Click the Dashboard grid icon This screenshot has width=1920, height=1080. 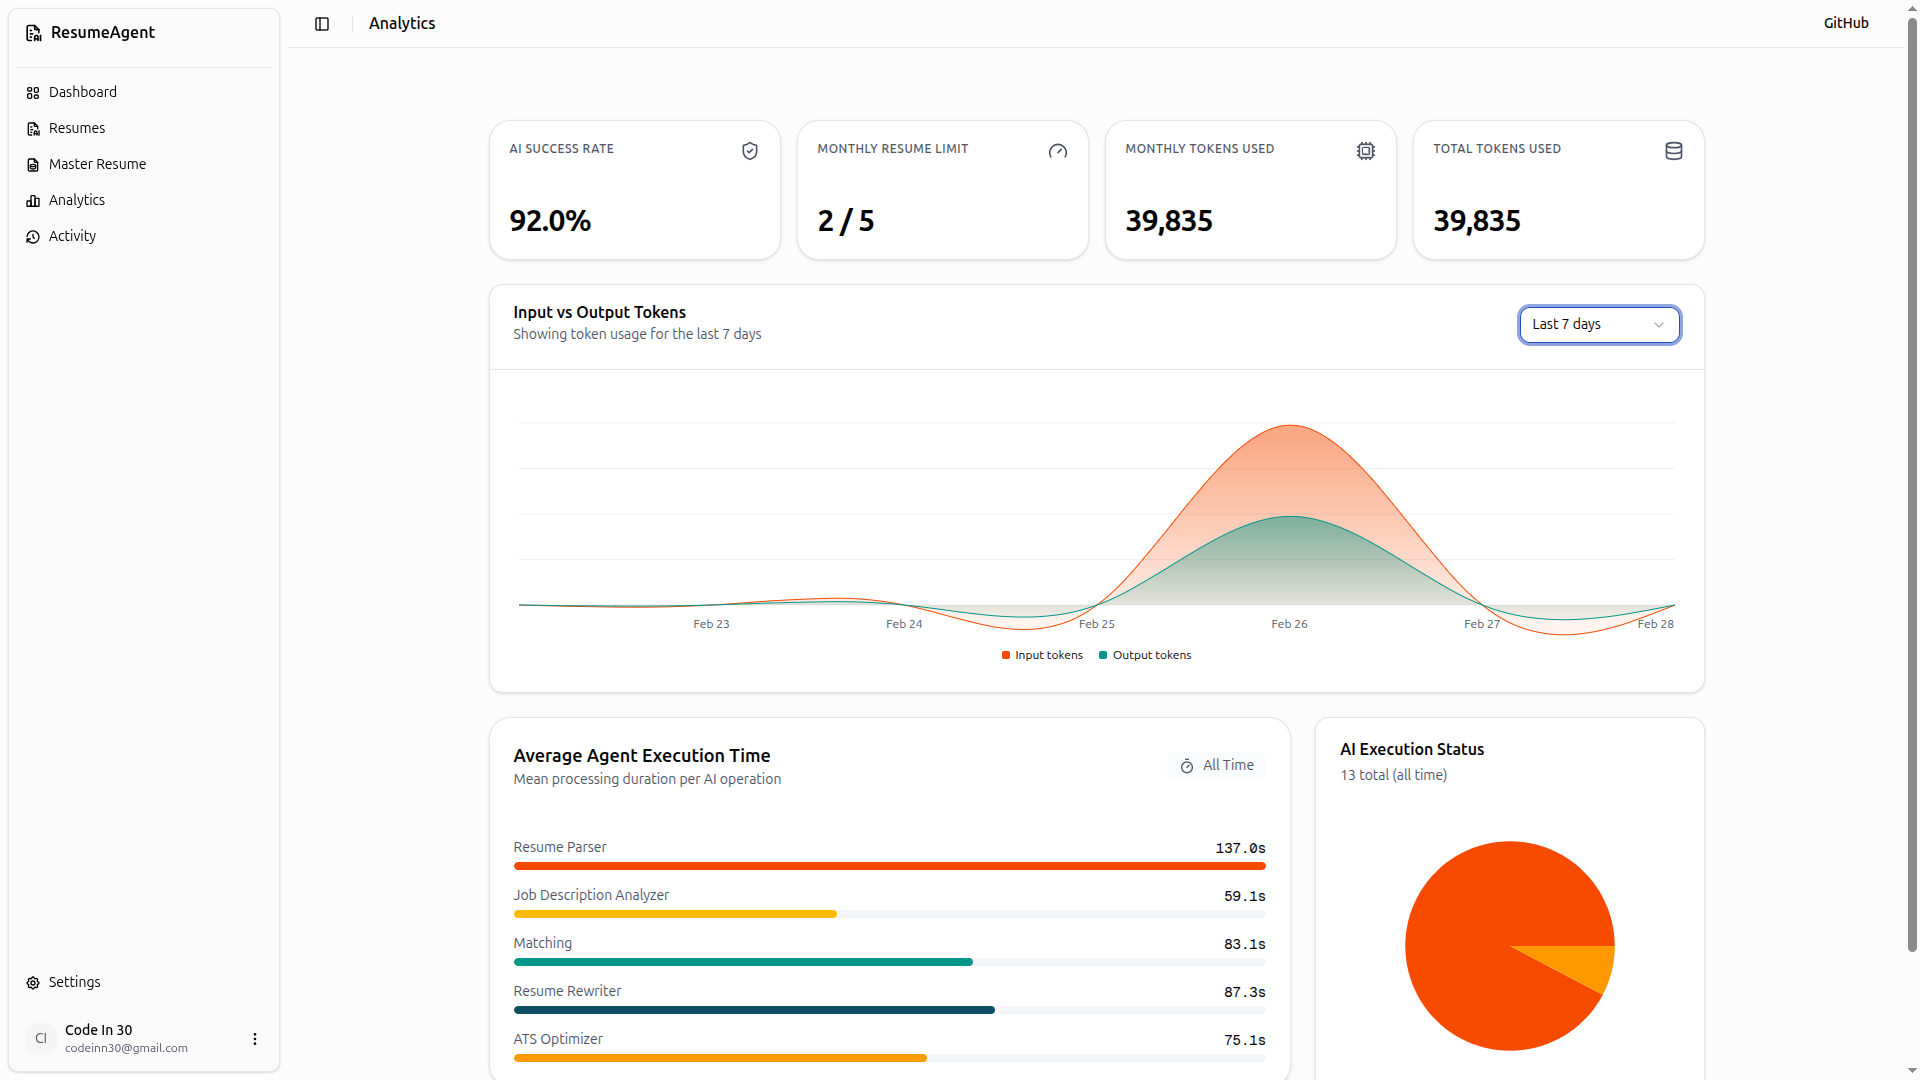[x=33, y=93]
